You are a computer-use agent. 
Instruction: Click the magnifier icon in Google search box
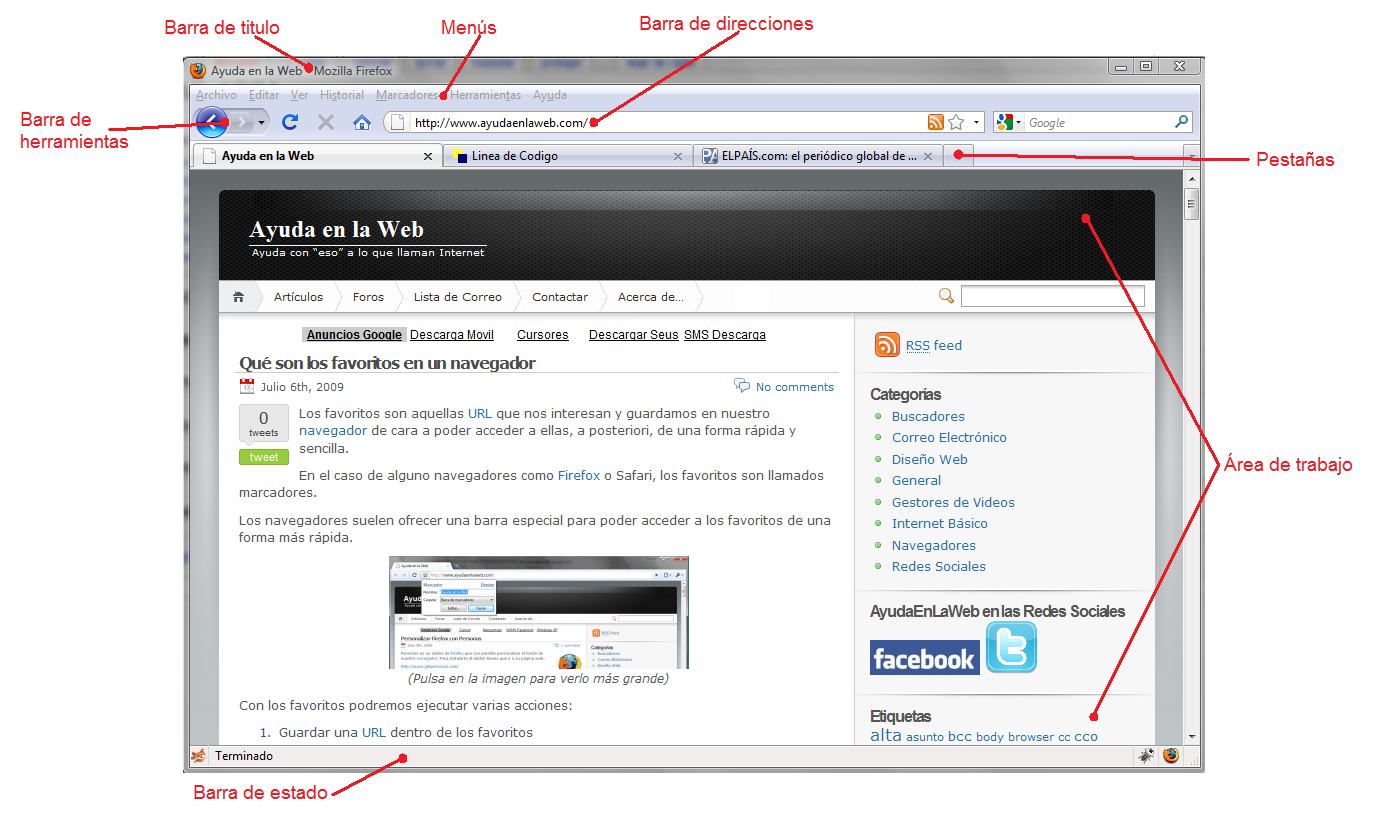[1182, 122]
